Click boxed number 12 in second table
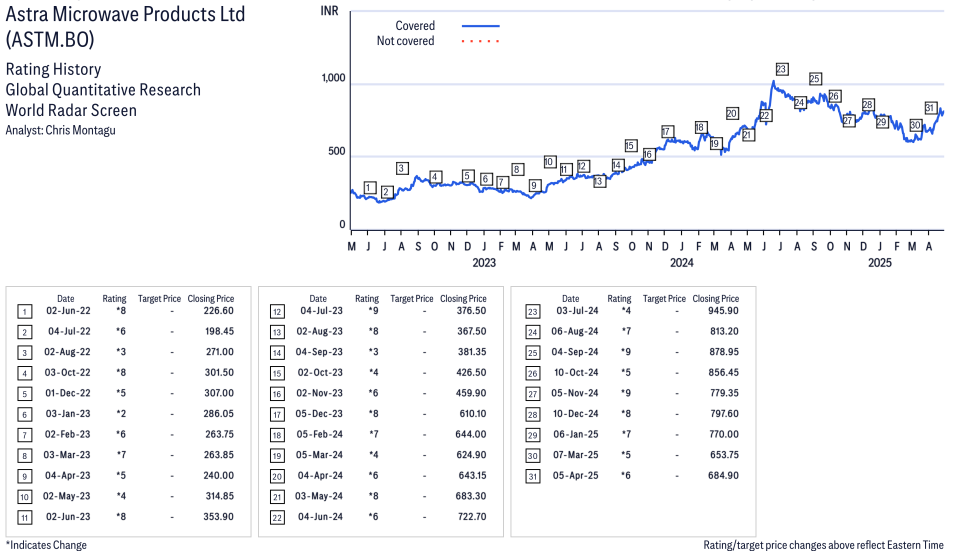 coord(277,312)
